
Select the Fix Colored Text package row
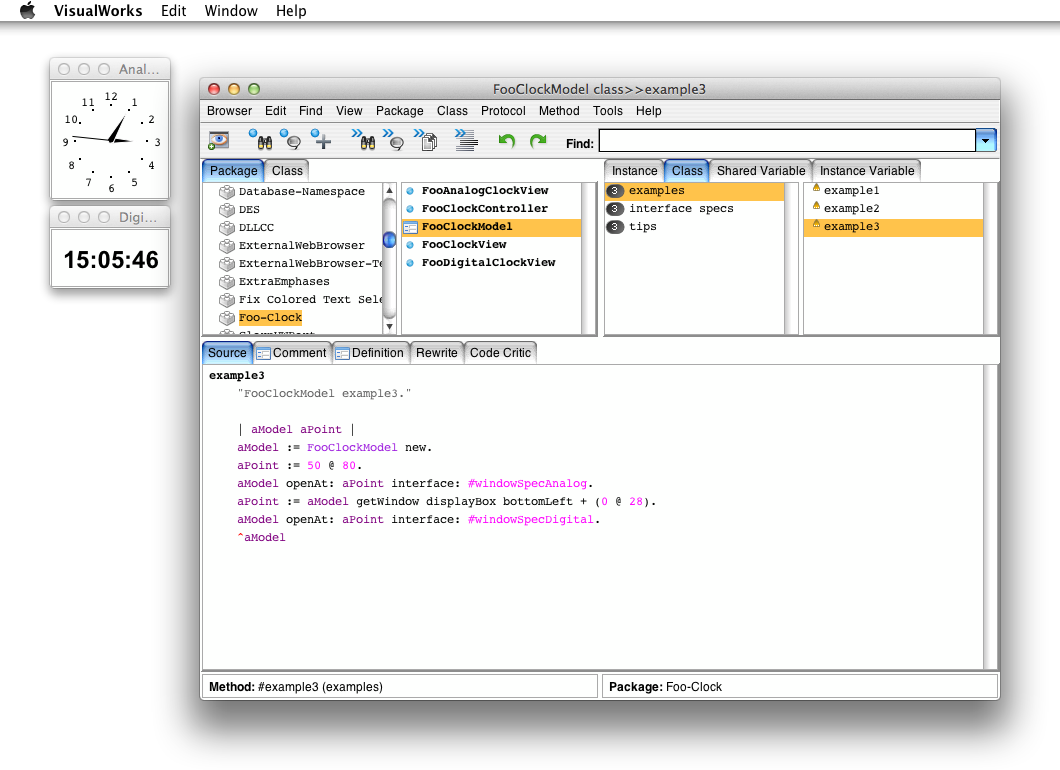click(x=293, y=299)
